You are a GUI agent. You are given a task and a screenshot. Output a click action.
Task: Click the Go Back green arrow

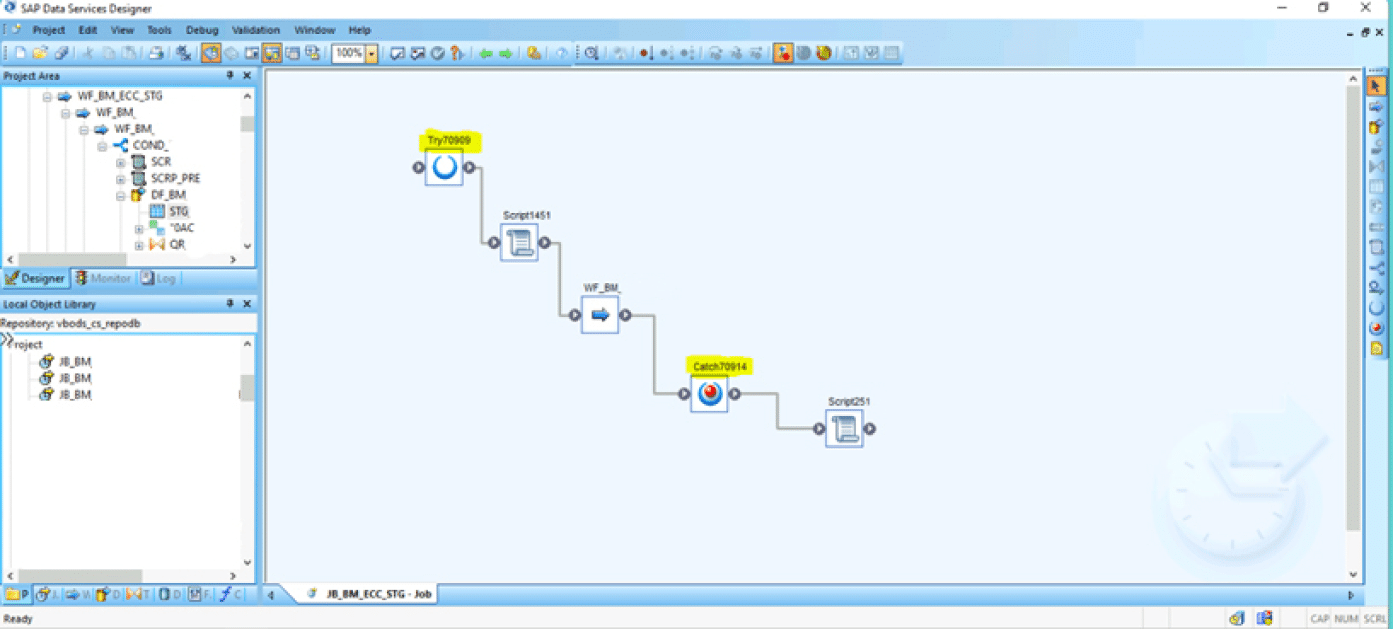click(486, 53)
